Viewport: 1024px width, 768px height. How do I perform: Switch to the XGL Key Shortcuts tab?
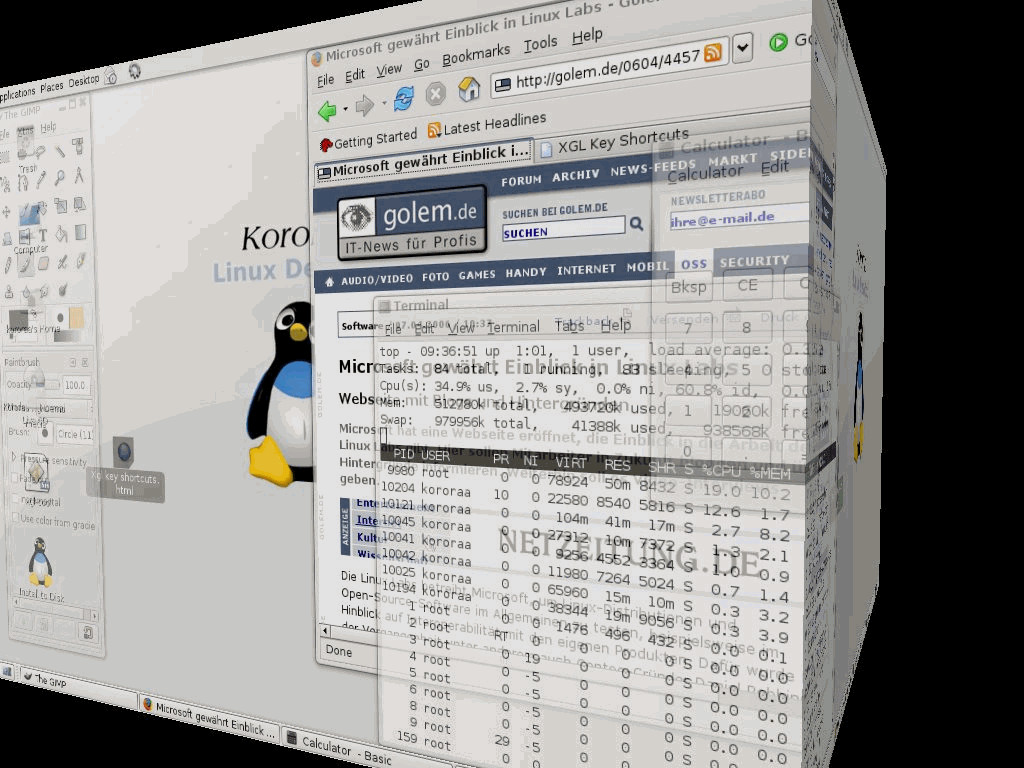pyautogui.click(x=615, y=141)
